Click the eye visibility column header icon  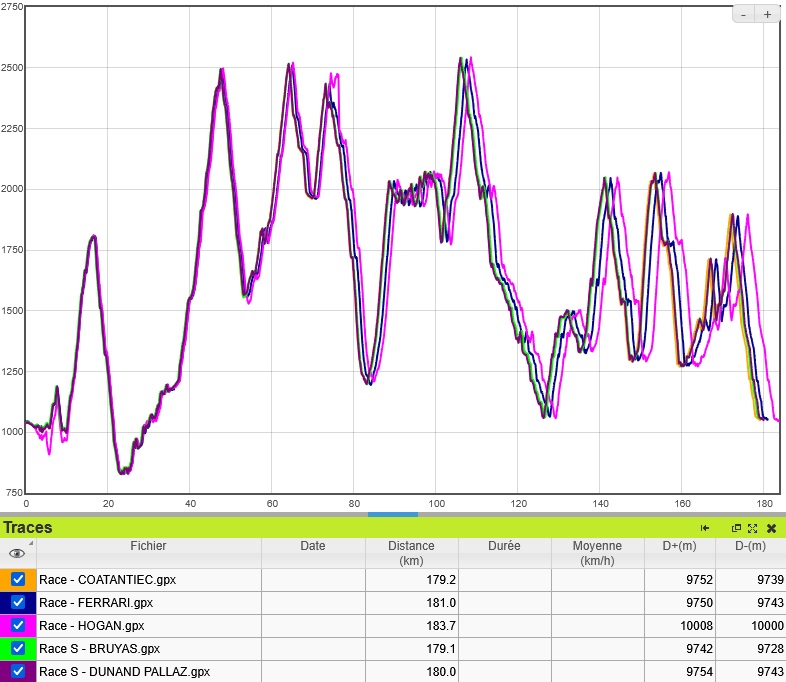(17, 553)
